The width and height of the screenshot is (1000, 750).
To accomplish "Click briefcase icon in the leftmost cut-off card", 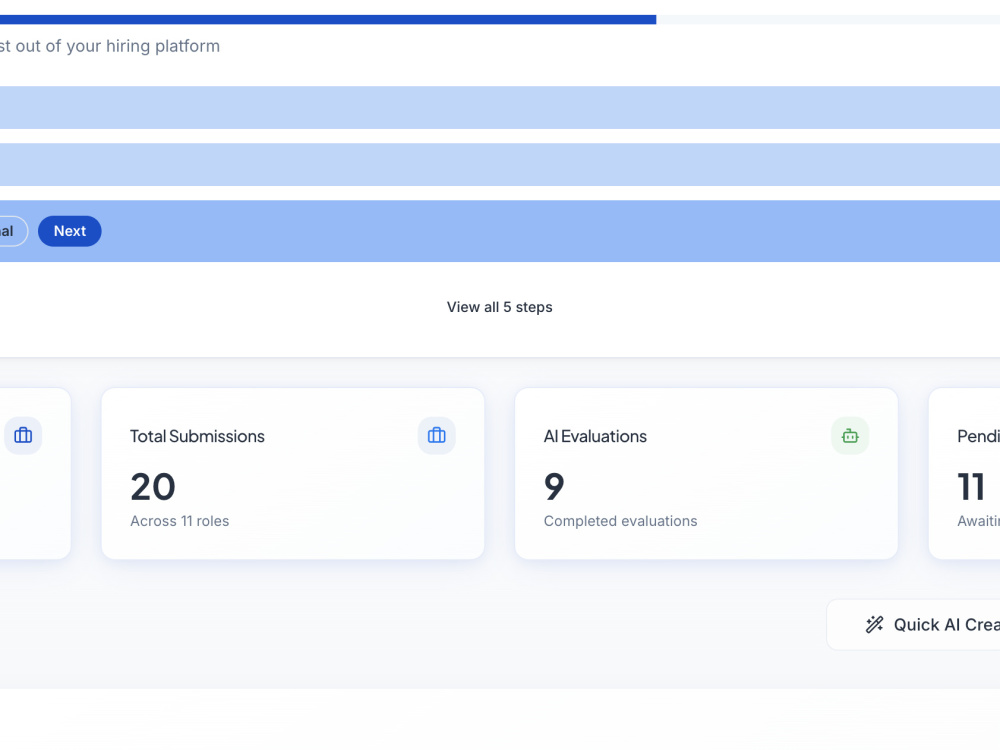I will point(23,436).
